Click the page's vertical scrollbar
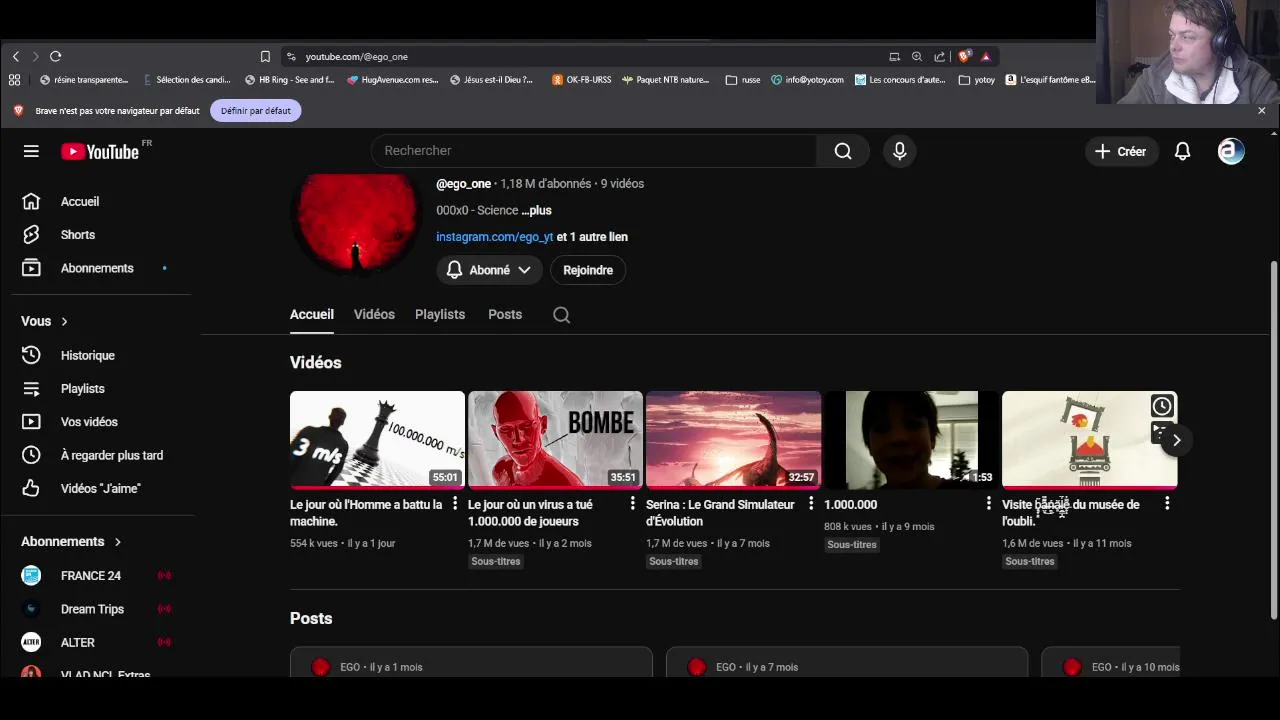The image size is (1280, 720). point(1273,440)
